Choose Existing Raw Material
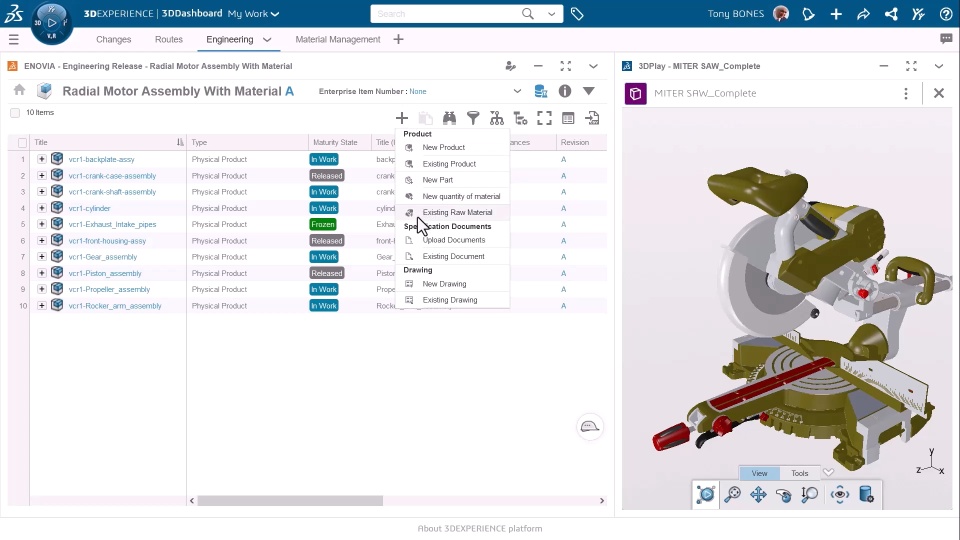960x540 pixels. [x=452, y=212]
